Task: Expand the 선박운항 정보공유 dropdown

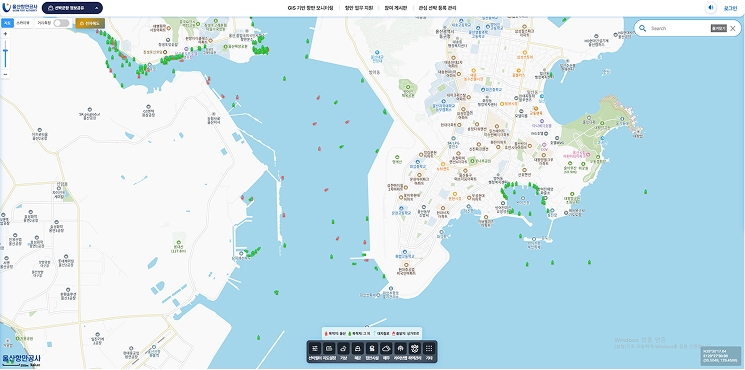Action: click(x=72, y=8)
